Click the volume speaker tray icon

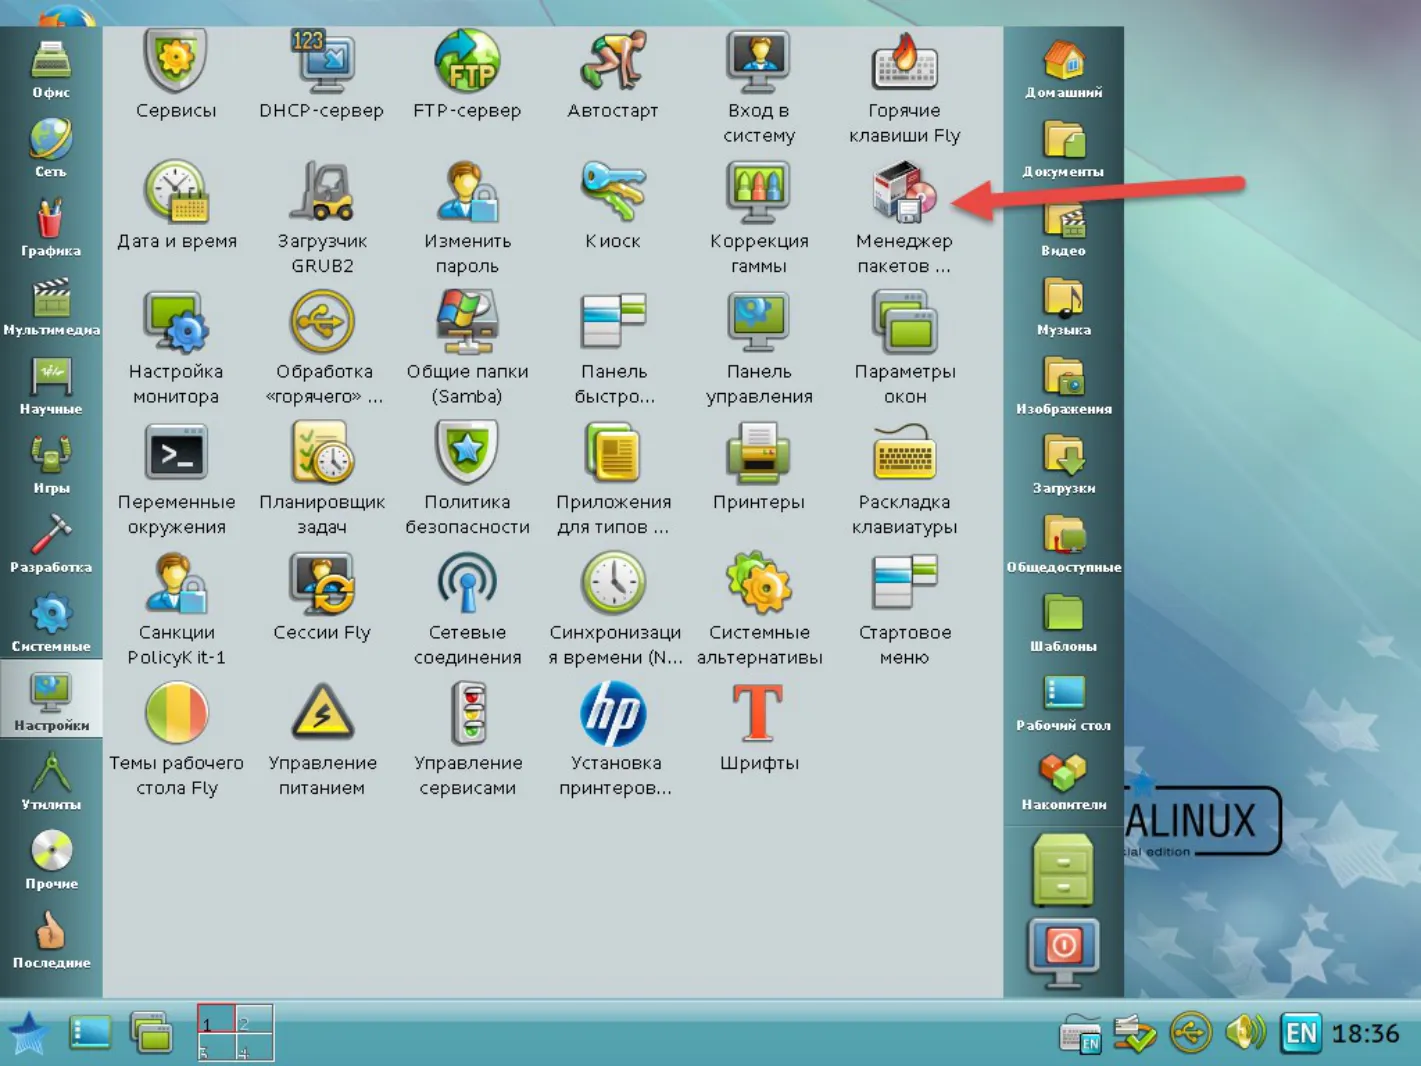(x=1246, y=1033)
